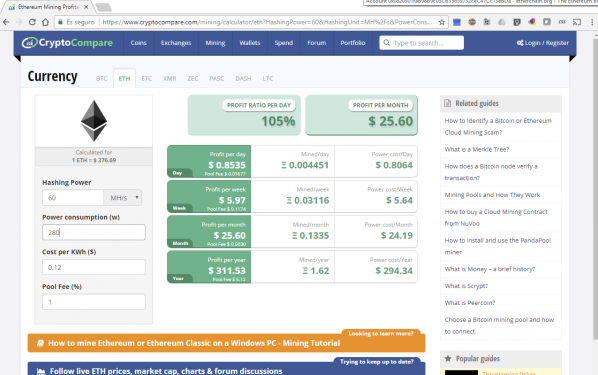Screen dimensions: 598x375
Task: Click the Hashing Power input field
Action: (73, 198)
